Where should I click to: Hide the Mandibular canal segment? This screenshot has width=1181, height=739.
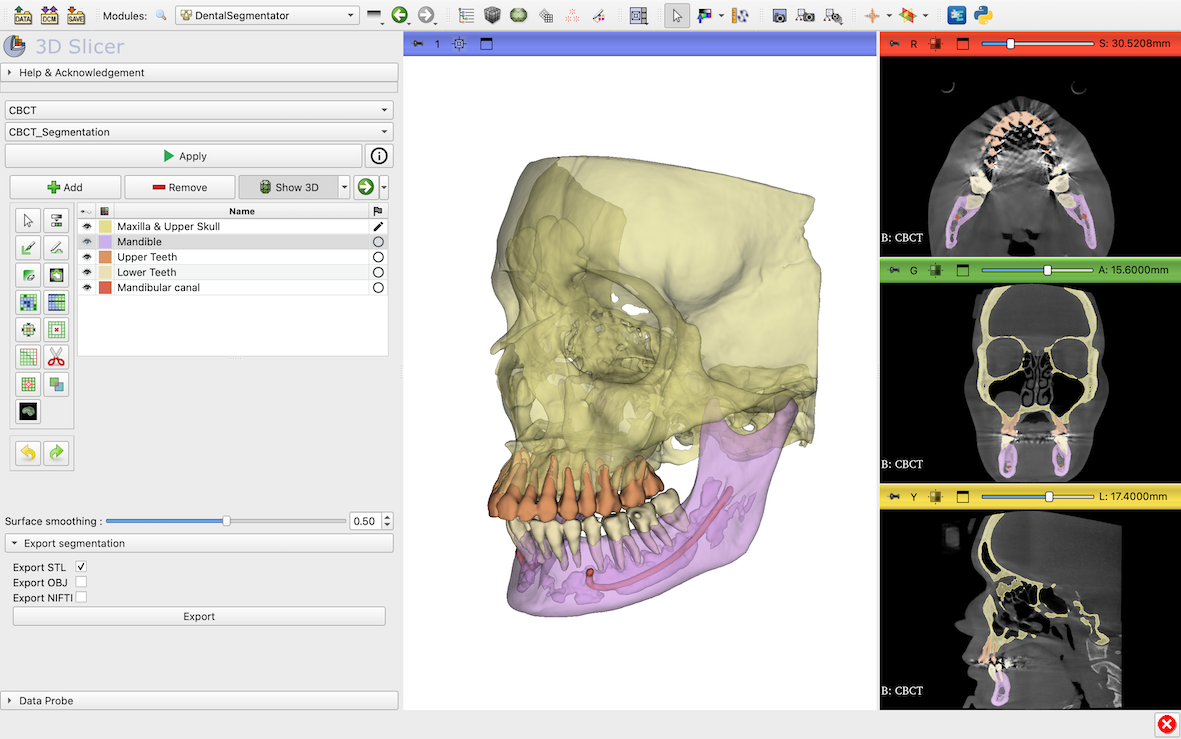coord(87,287)
